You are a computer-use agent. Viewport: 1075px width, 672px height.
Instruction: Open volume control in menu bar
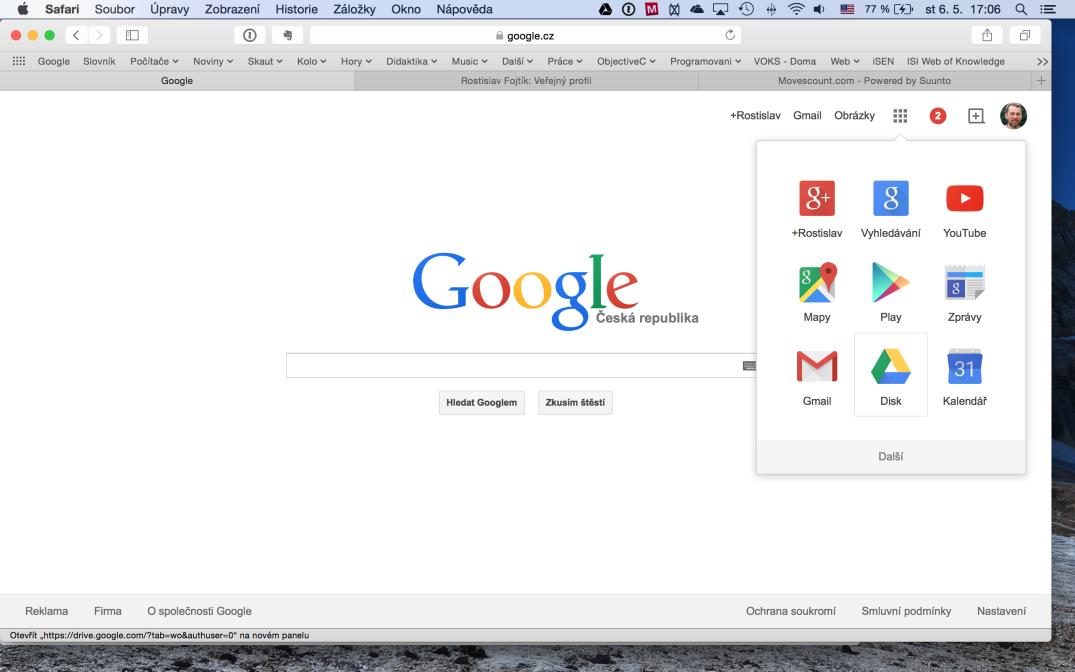point(819,9)
